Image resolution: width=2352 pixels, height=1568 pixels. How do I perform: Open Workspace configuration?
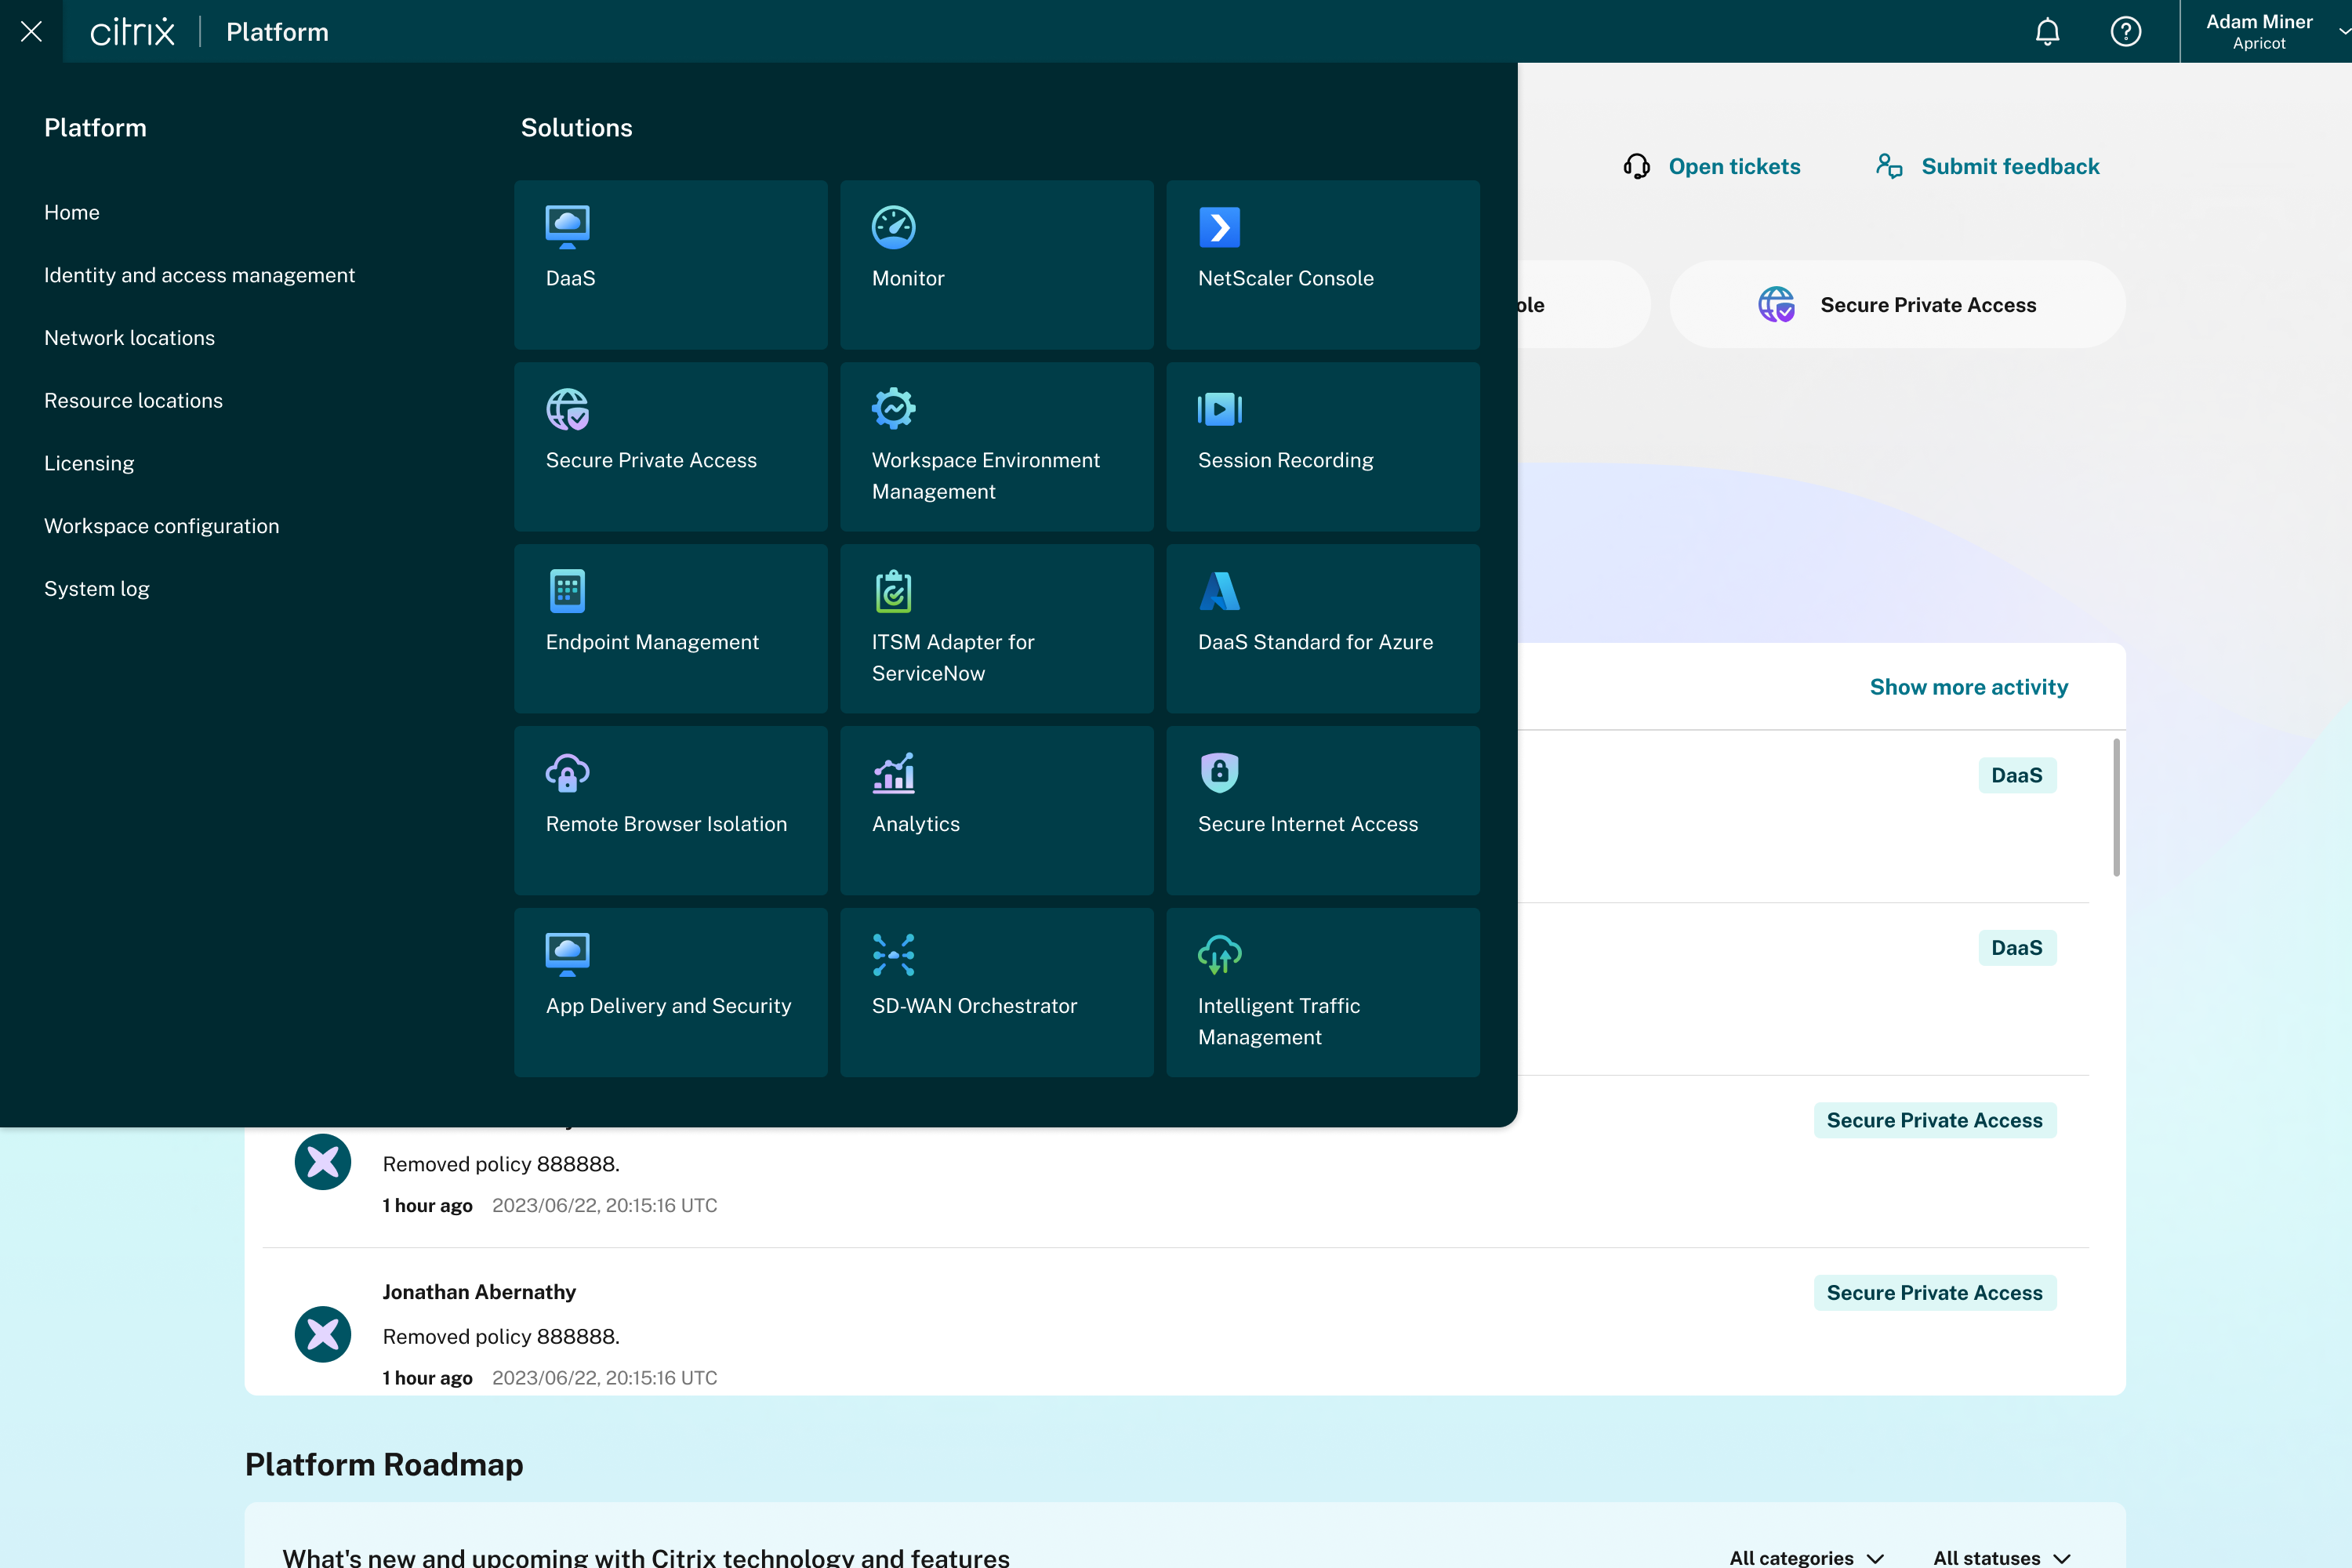point(161,526)
